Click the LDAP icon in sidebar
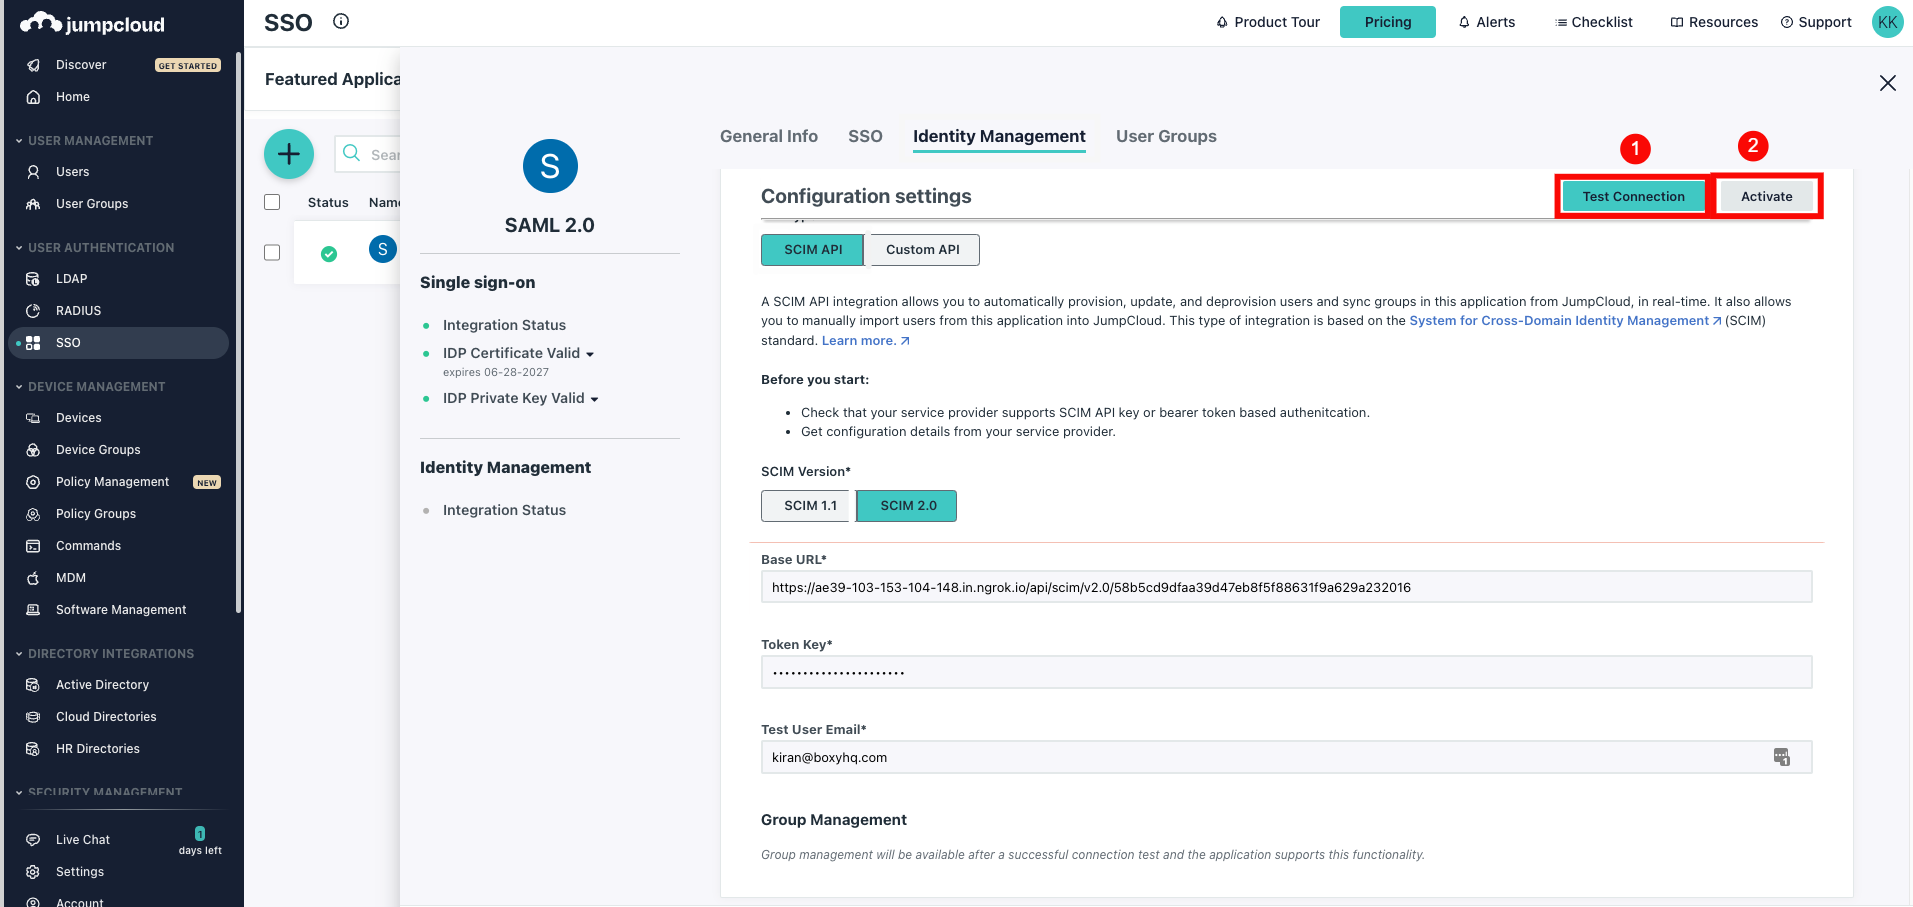This screenshot has height=907, width=1913. click(33, 279)
